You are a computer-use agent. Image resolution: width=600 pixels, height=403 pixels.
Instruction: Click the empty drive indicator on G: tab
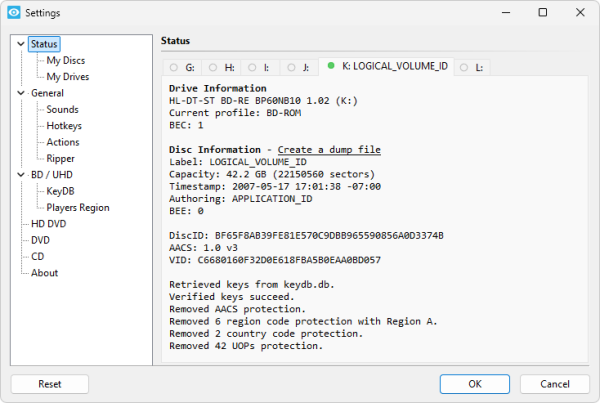[x=174, y=68]
